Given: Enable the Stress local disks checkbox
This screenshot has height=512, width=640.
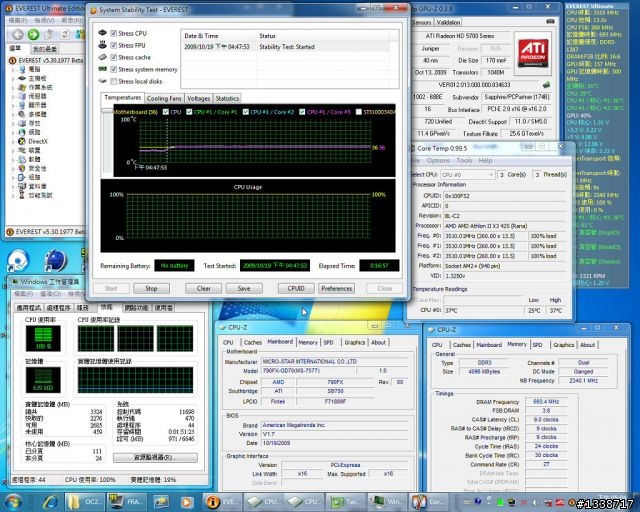Looking at the screenshot, I should pyautogui.click(x=113, y=81).
